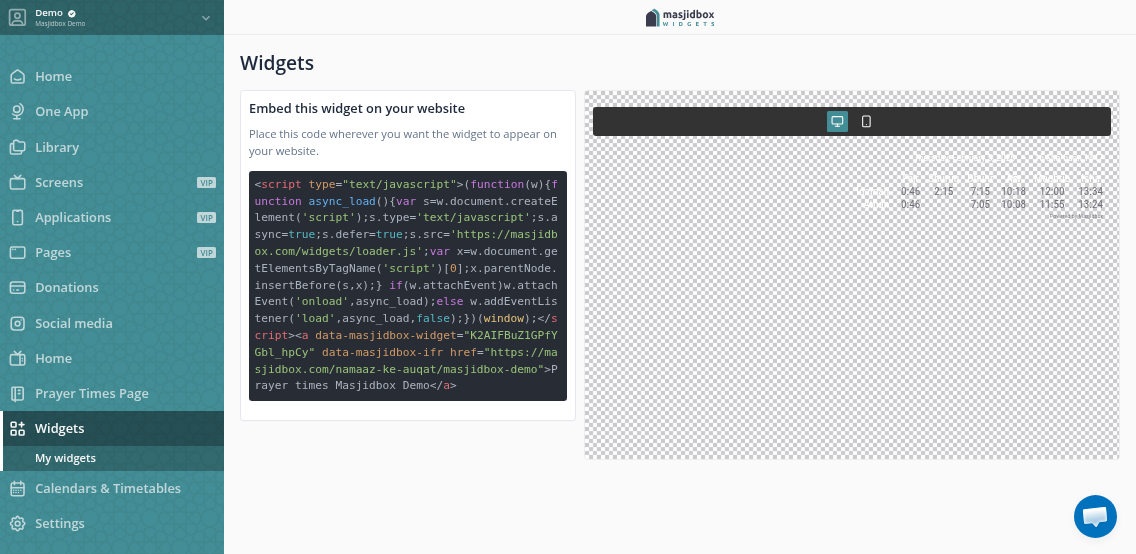Viewport: 1136px width, 554px height.
Task: Click the VIP badge on Pages
Action: pos(206,253)
